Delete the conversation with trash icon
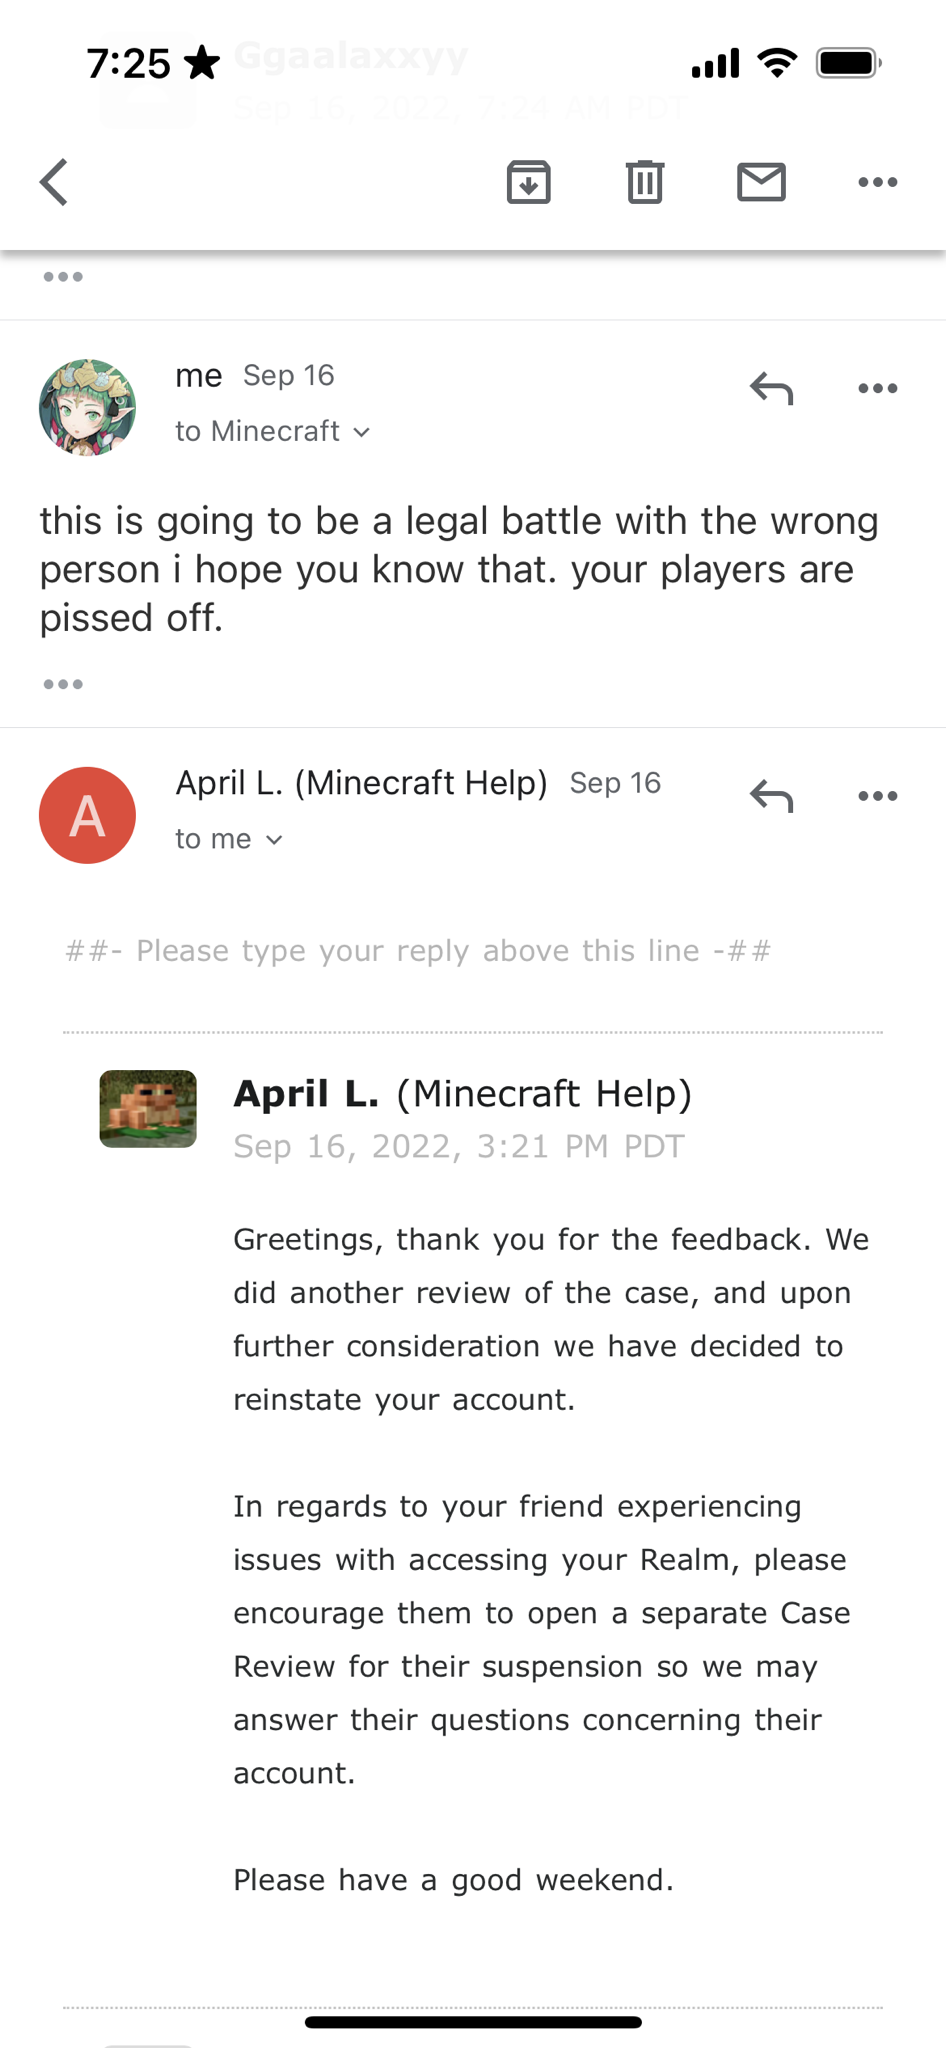946x2048 pixels. pyautogui.click(x=645, y=182)
